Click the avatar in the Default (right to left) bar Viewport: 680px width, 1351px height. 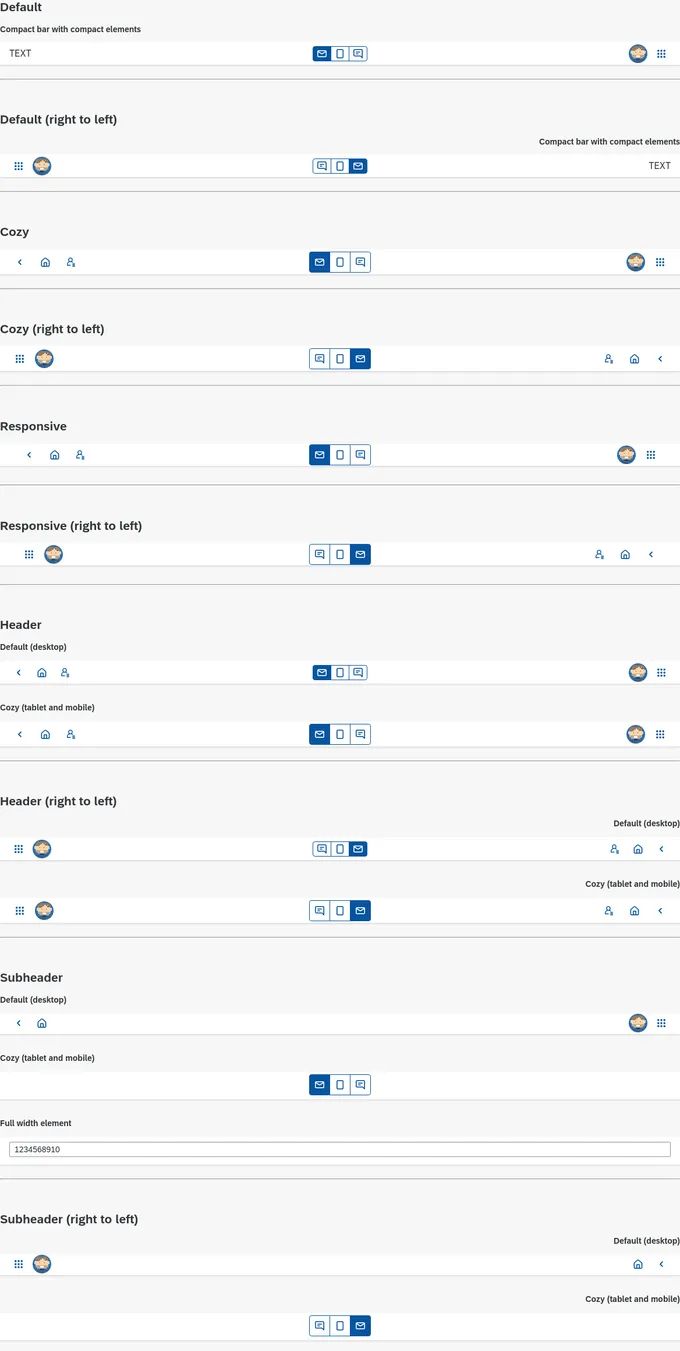coord(42,166)
